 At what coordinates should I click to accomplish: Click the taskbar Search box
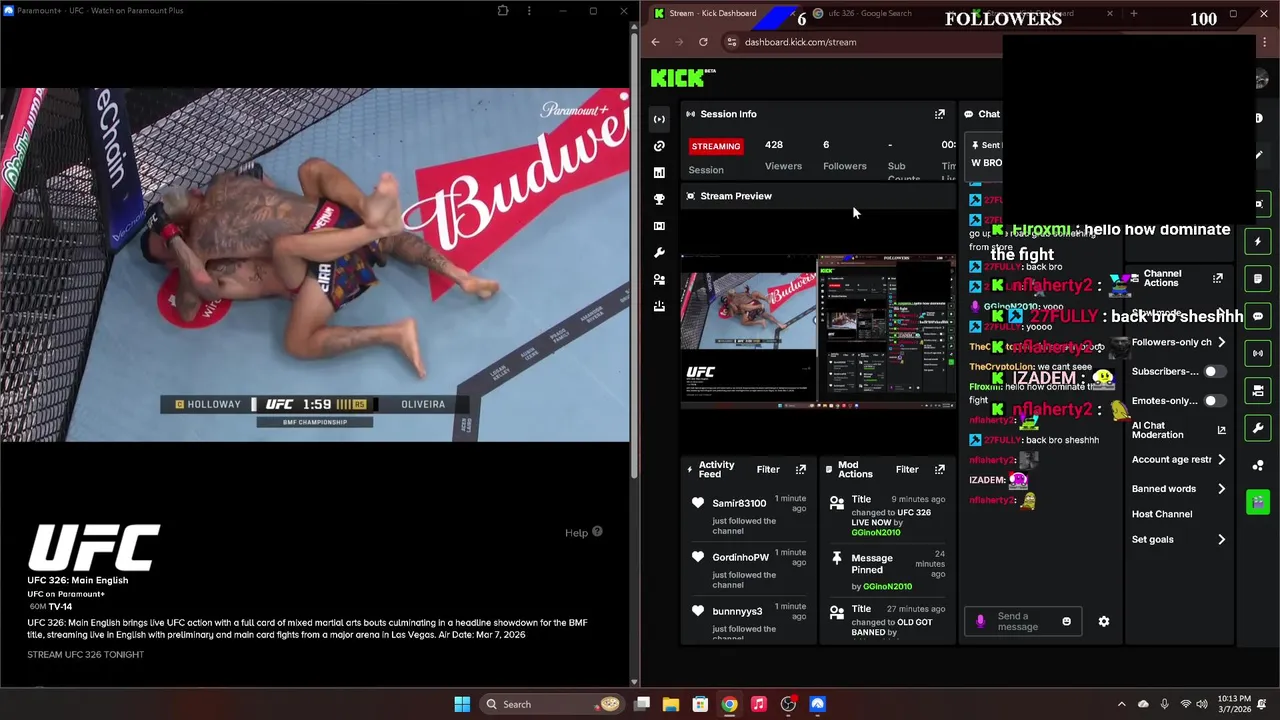click(551, 704)
